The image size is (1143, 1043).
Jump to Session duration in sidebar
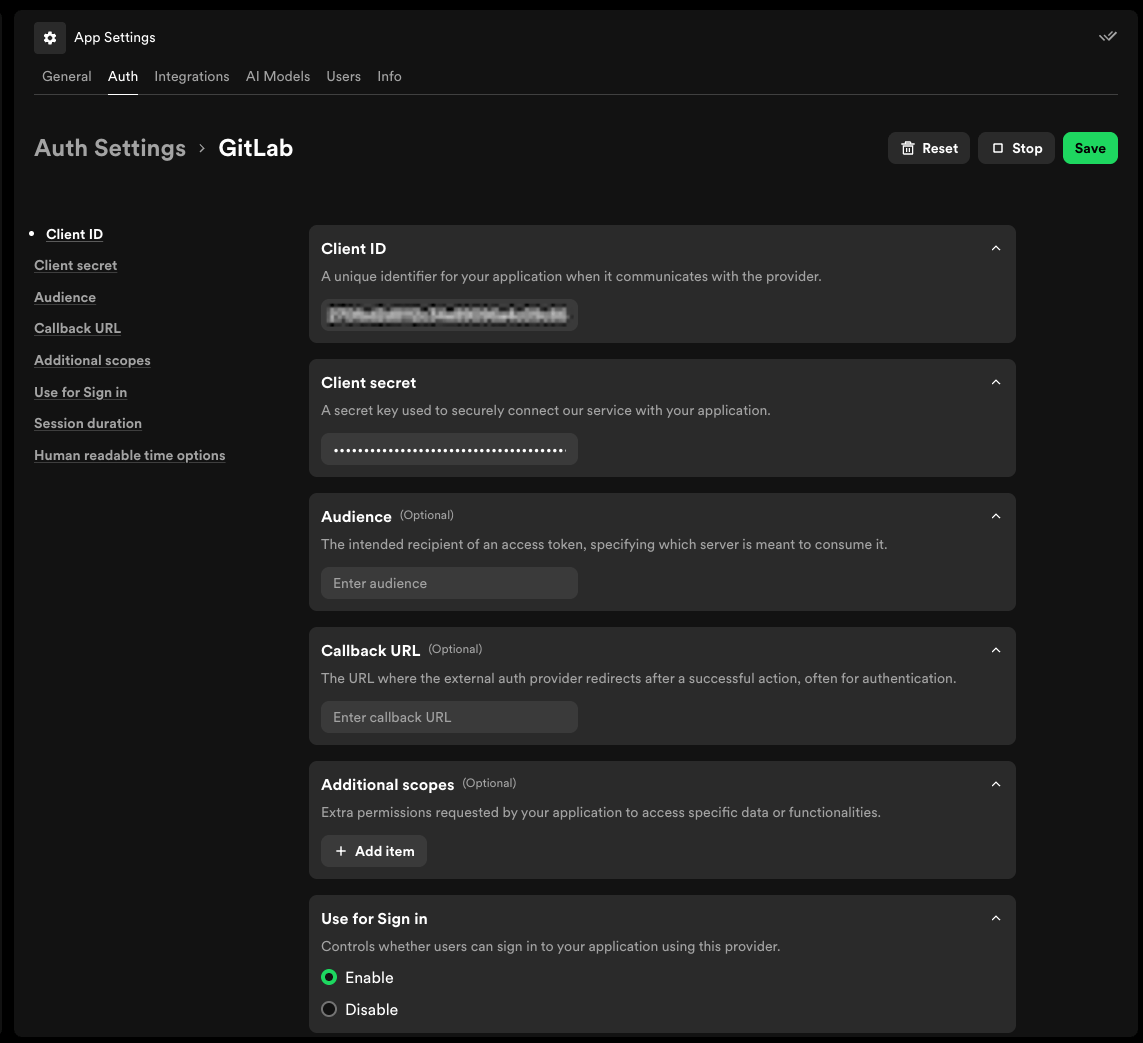pyautogui.click(x=88, y=423)
